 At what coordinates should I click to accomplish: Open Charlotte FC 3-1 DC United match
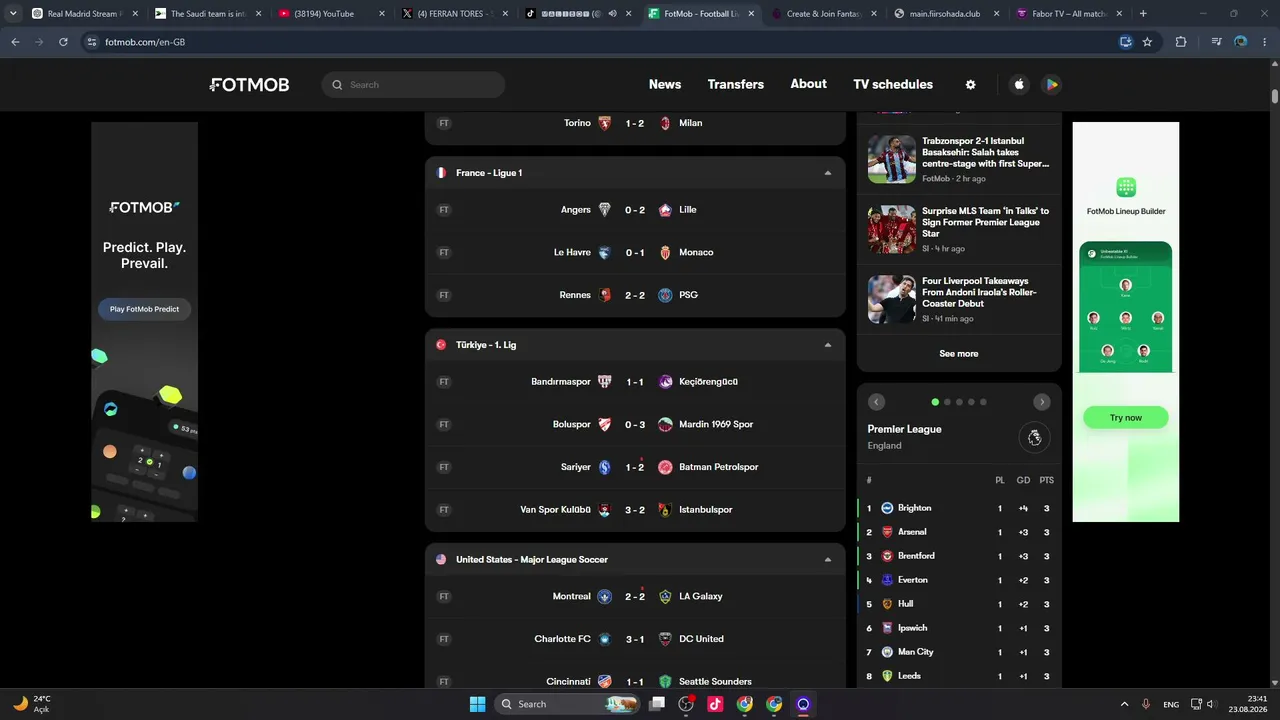coord(635,639)
